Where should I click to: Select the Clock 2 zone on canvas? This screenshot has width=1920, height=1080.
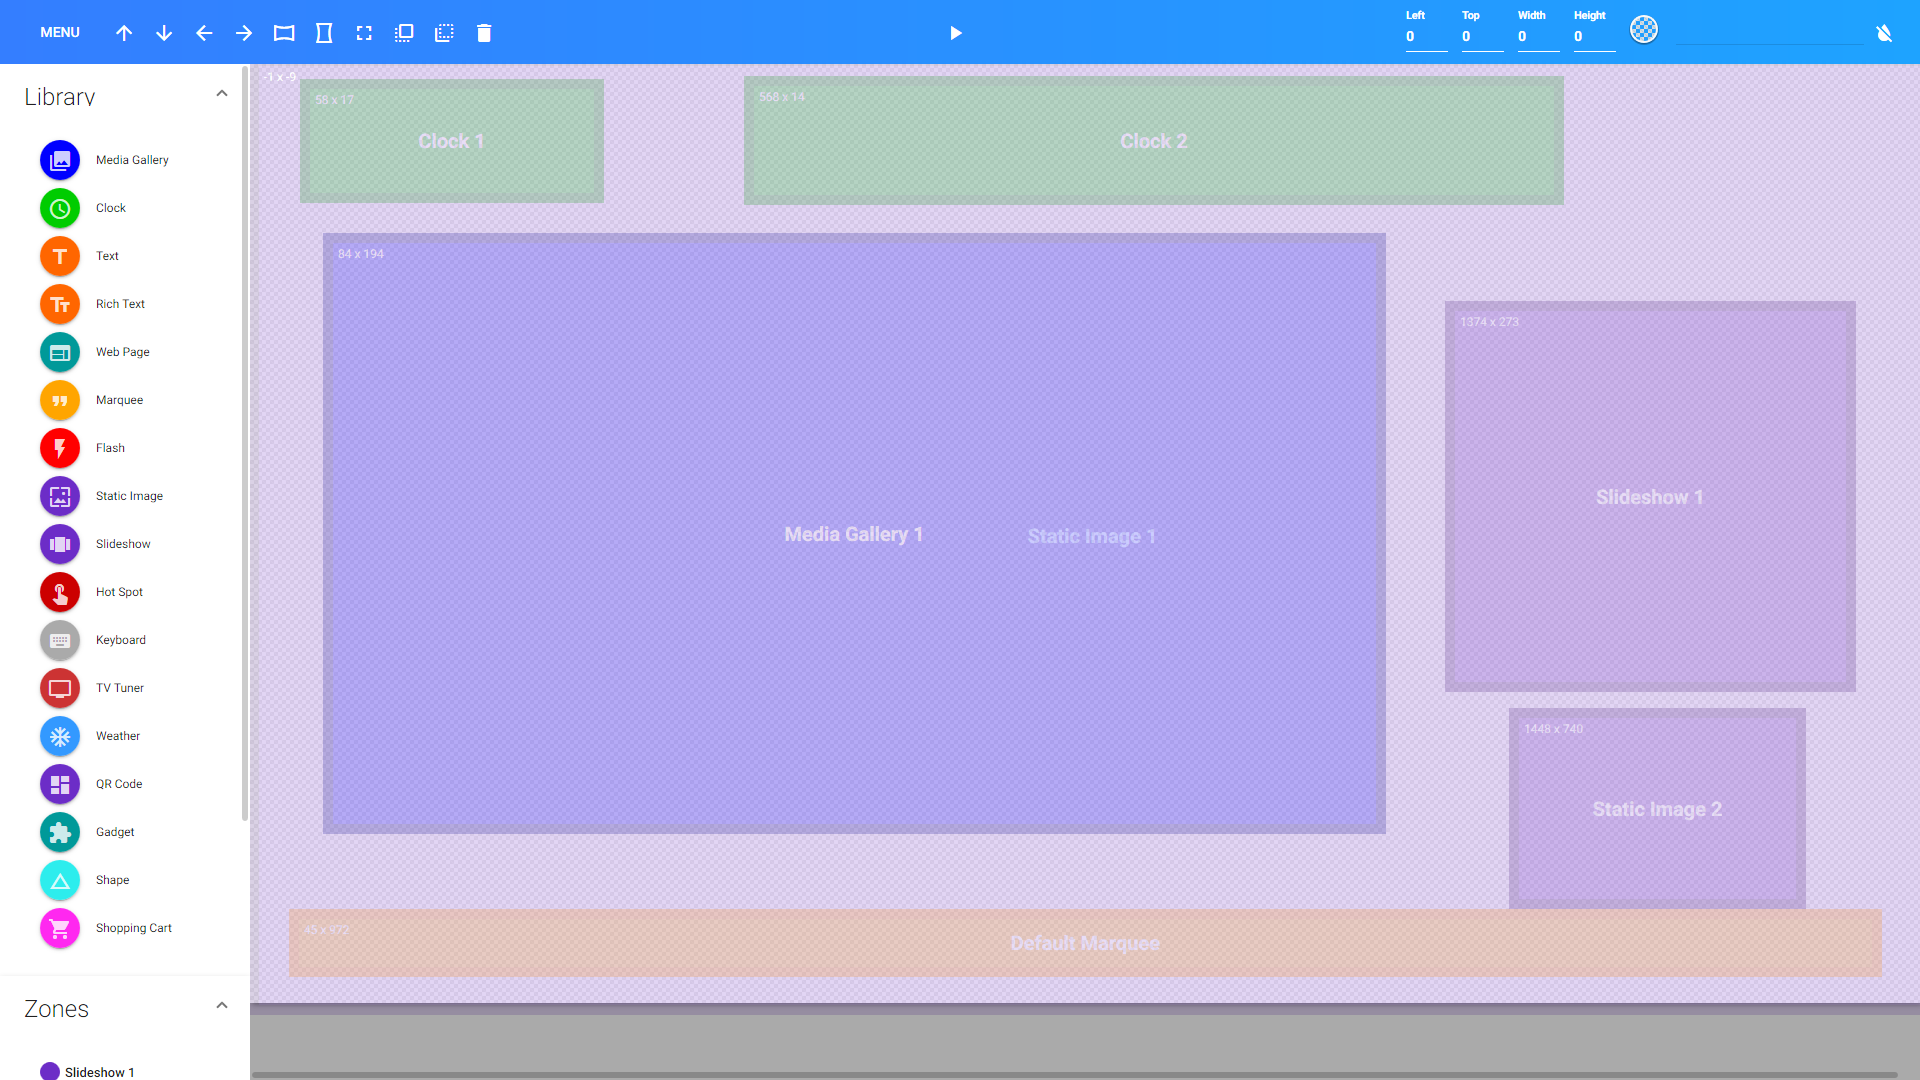(x=1153, y=141)
